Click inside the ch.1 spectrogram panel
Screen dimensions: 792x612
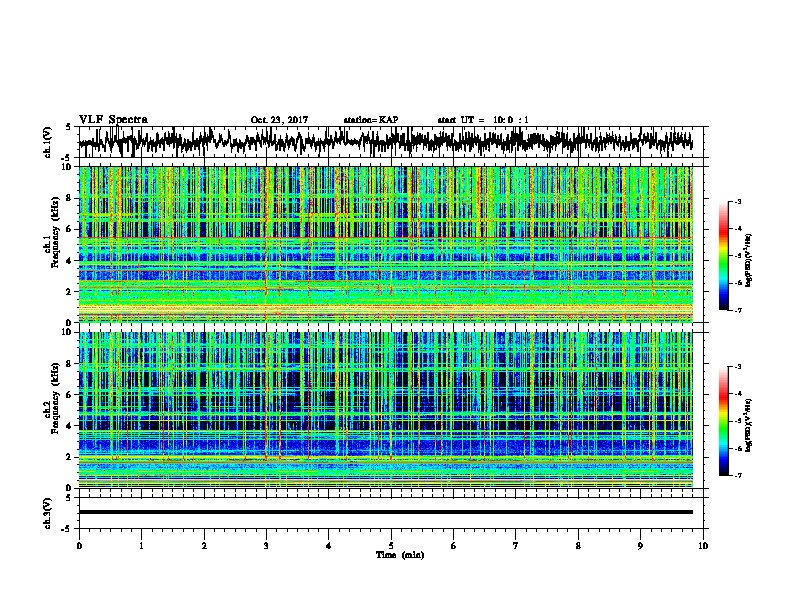pyautogui.click(x=386, y=244)
